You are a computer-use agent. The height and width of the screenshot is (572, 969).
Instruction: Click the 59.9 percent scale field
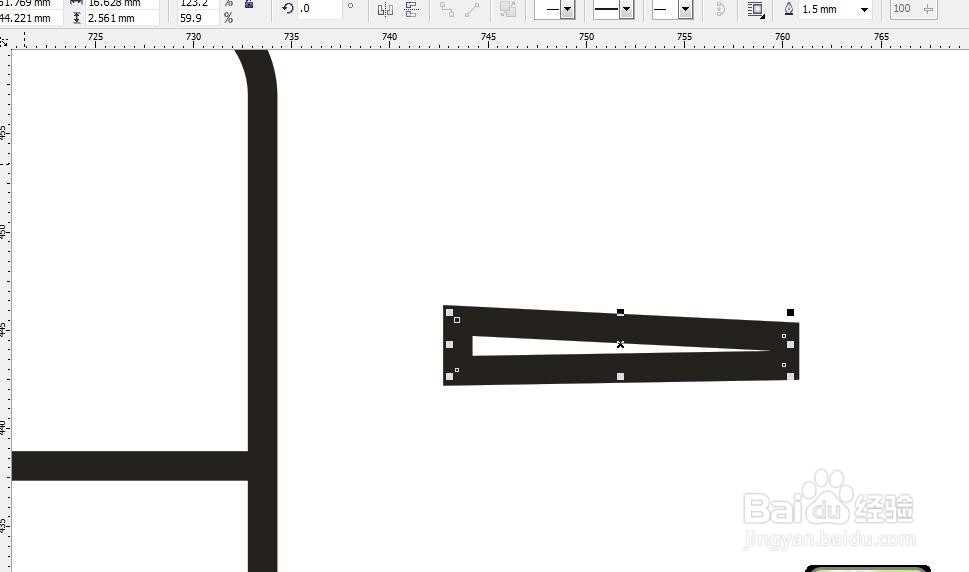pyautogui.click(x=198, y=19)
